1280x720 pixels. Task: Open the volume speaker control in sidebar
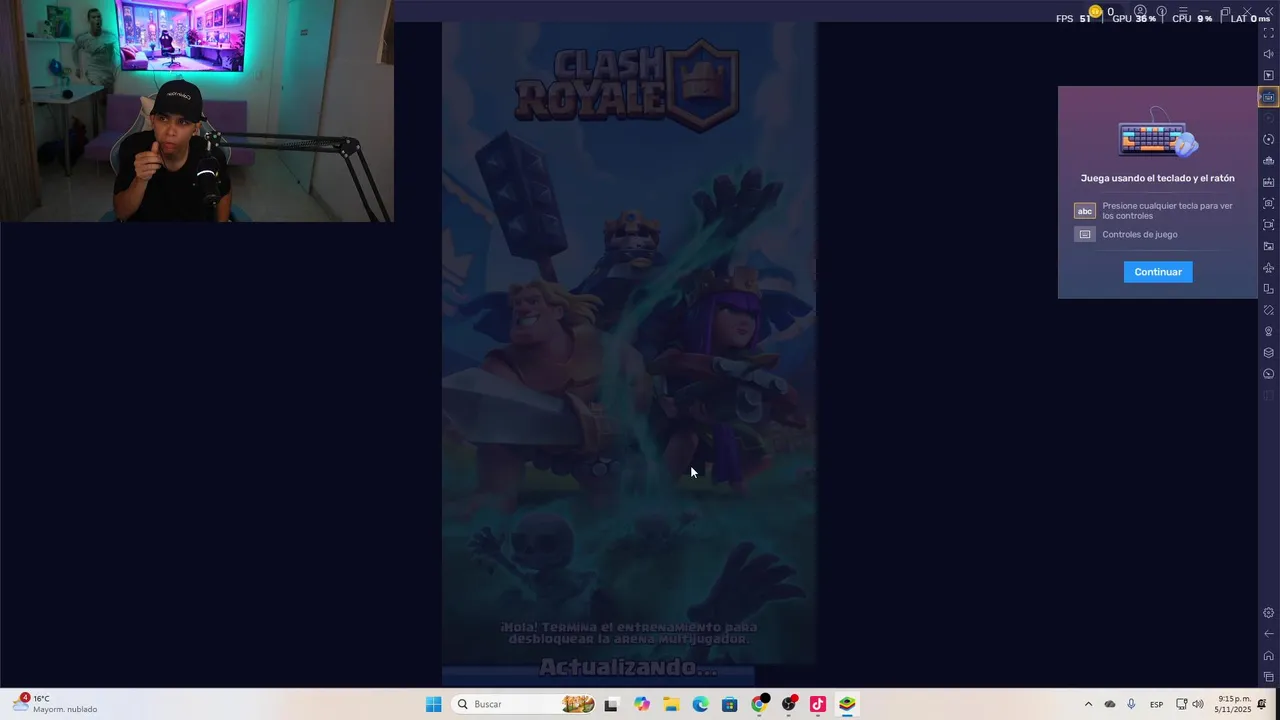(1268, 54)
